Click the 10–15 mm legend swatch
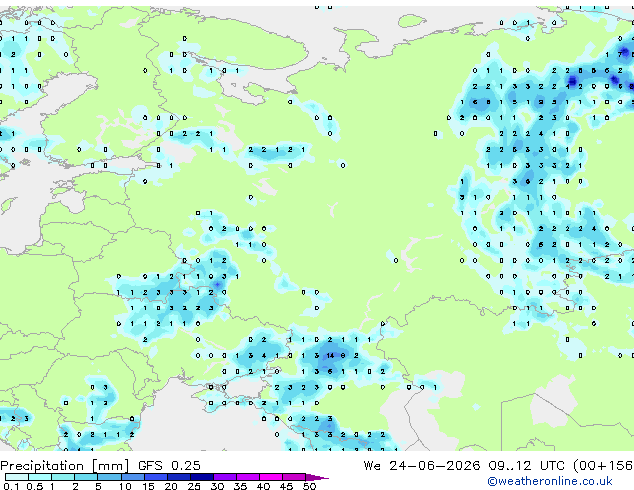 point(133,477)
